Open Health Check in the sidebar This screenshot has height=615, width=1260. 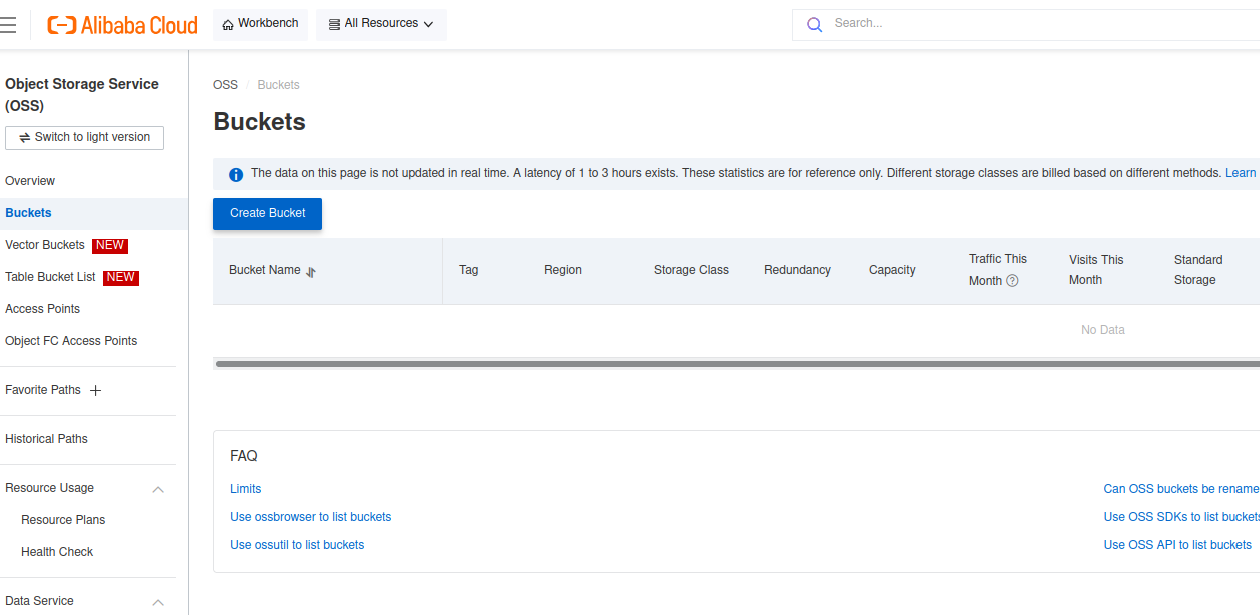(57, 552)
